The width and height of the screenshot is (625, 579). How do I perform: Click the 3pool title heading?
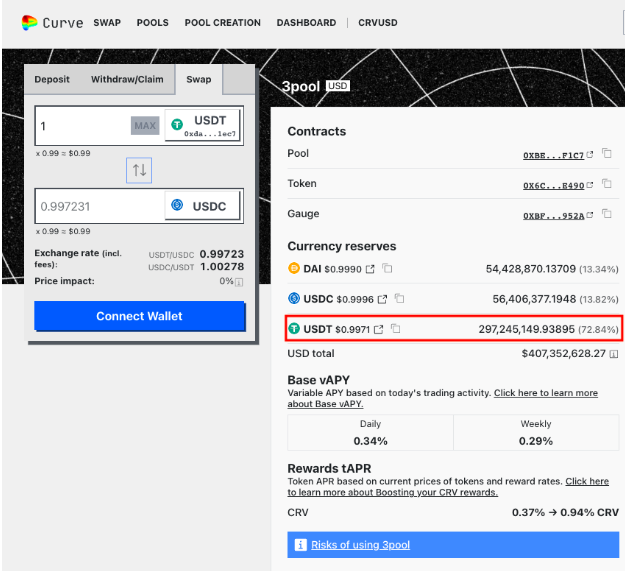point(301,86)
